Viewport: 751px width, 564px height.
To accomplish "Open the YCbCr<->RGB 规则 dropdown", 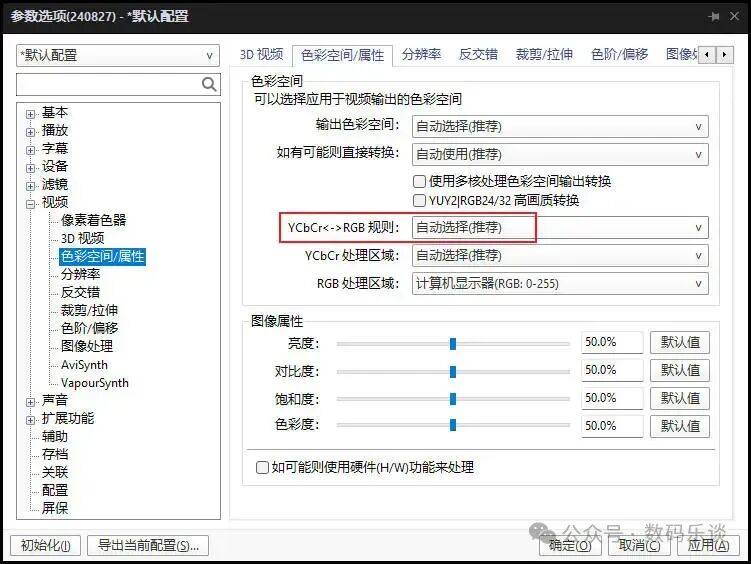I will pyautogui.click(x=560, y=227).
